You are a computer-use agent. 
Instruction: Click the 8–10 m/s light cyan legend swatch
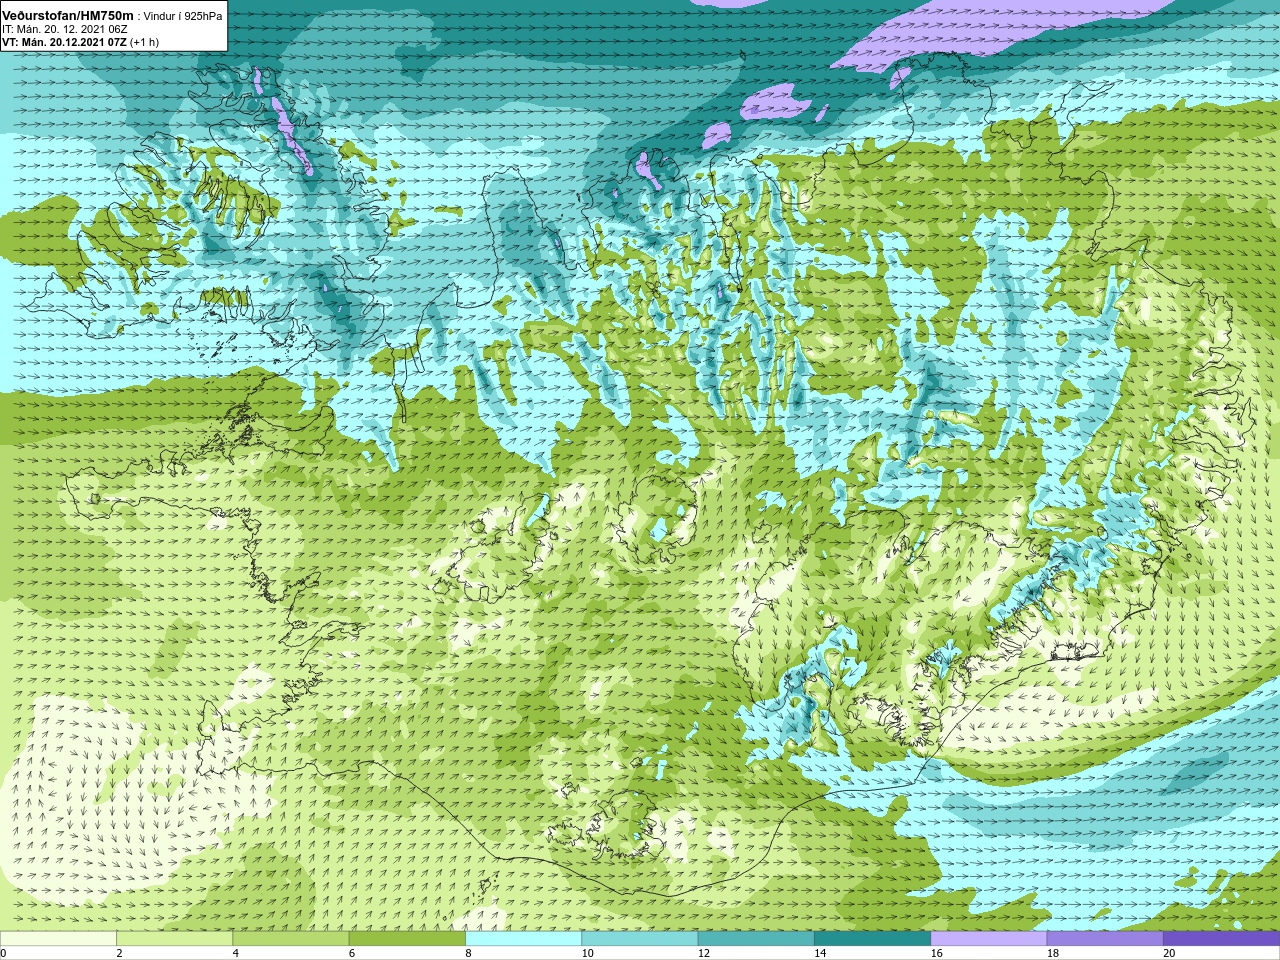(x=523, y=939)
